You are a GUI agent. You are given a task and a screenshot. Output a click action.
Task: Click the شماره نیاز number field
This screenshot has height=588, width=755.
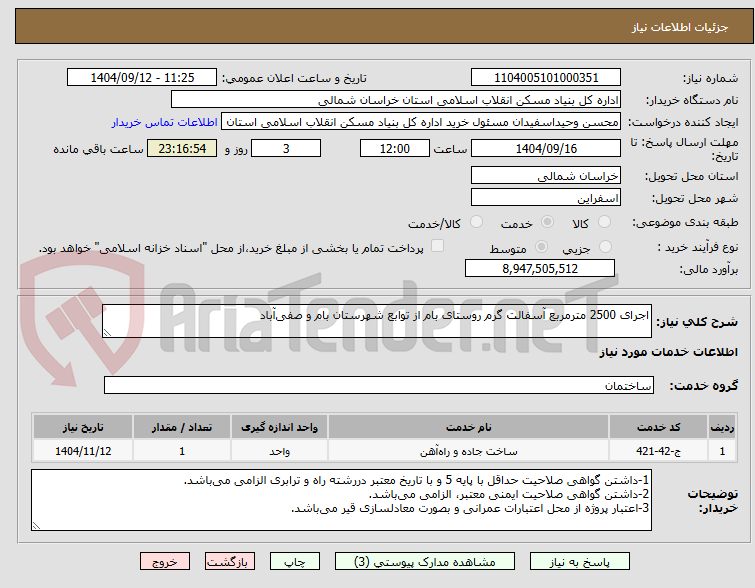pyautogui.click(x=546, y=78)
